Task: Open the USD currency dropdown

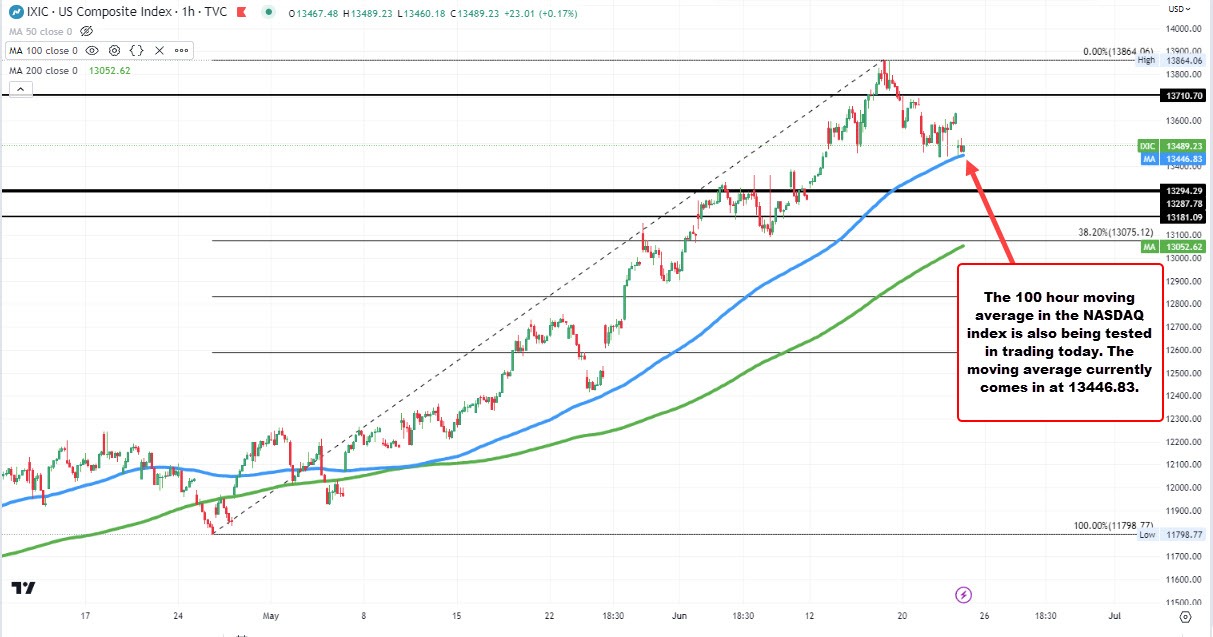Action: [1180, 8]
